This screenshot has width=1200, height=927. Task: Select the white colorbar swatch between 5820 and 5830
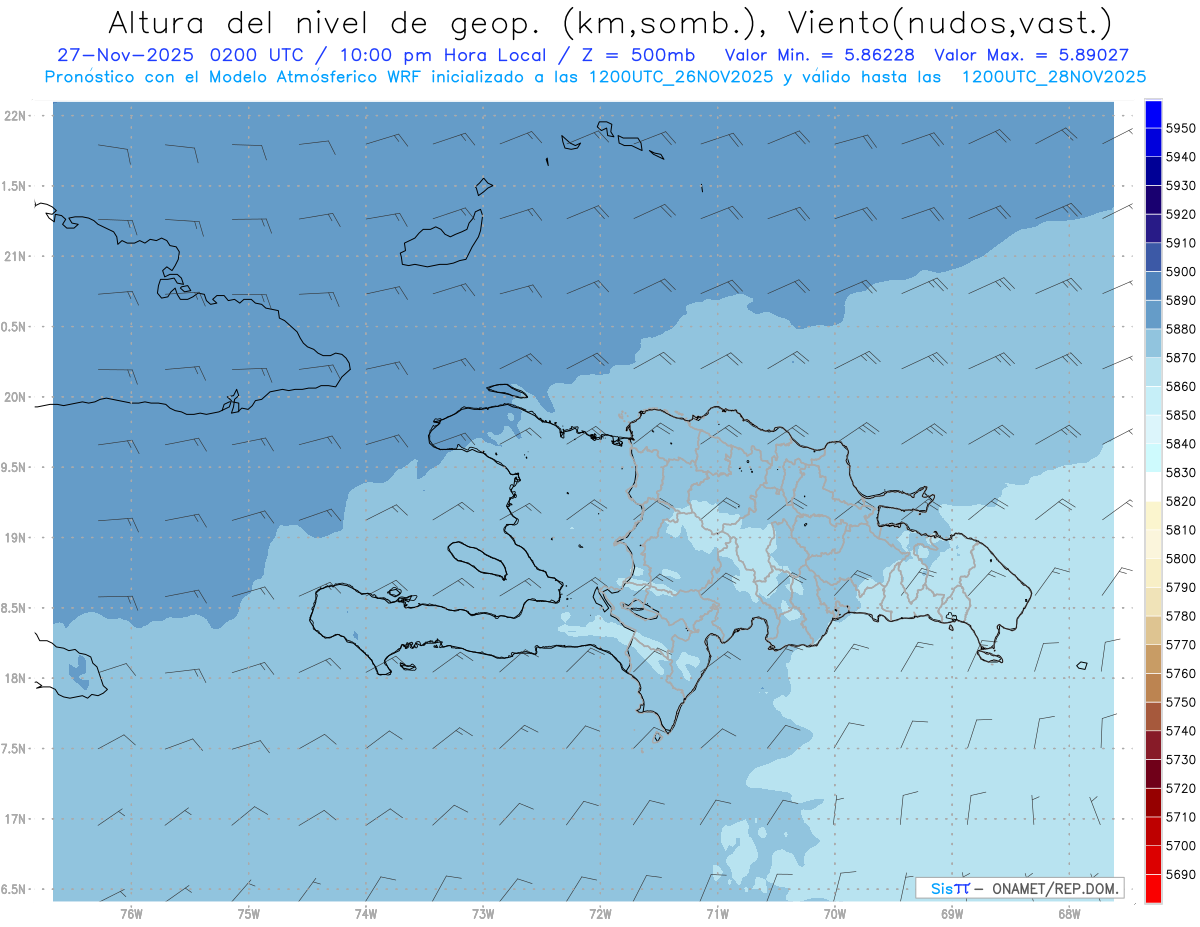click(x=1153, y=486)
